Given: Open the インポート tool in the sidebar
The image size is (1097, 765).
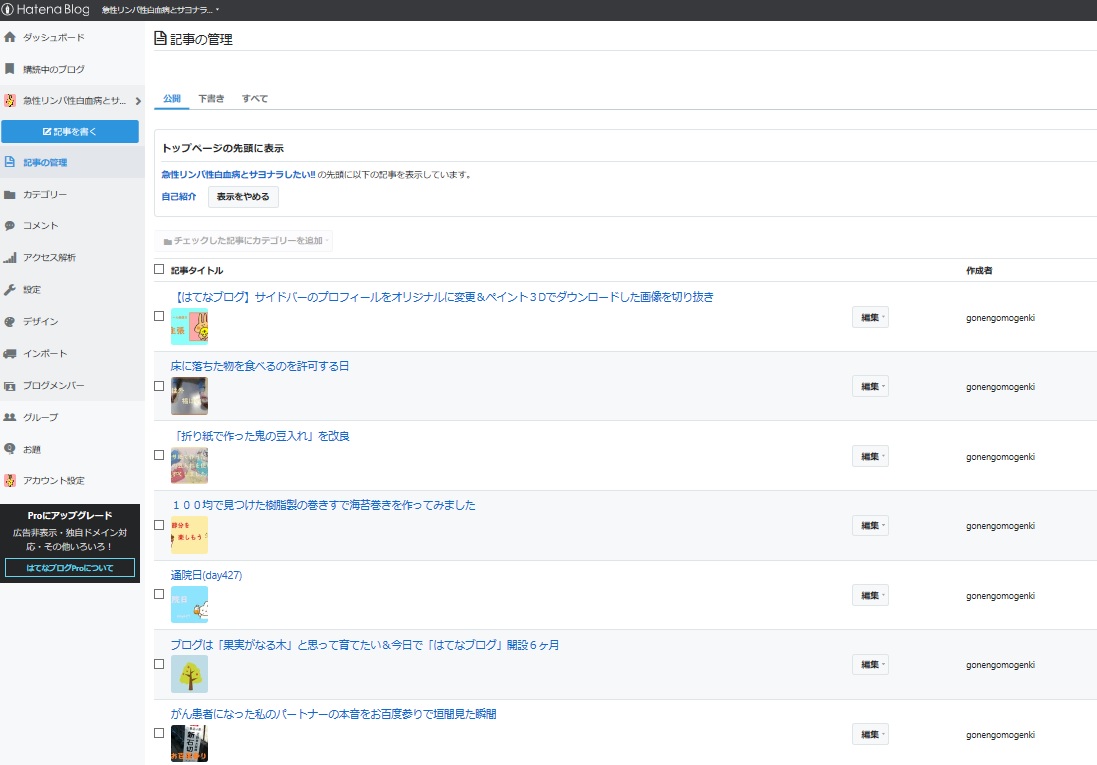Looking at the screenshot, I should (52, 353).
